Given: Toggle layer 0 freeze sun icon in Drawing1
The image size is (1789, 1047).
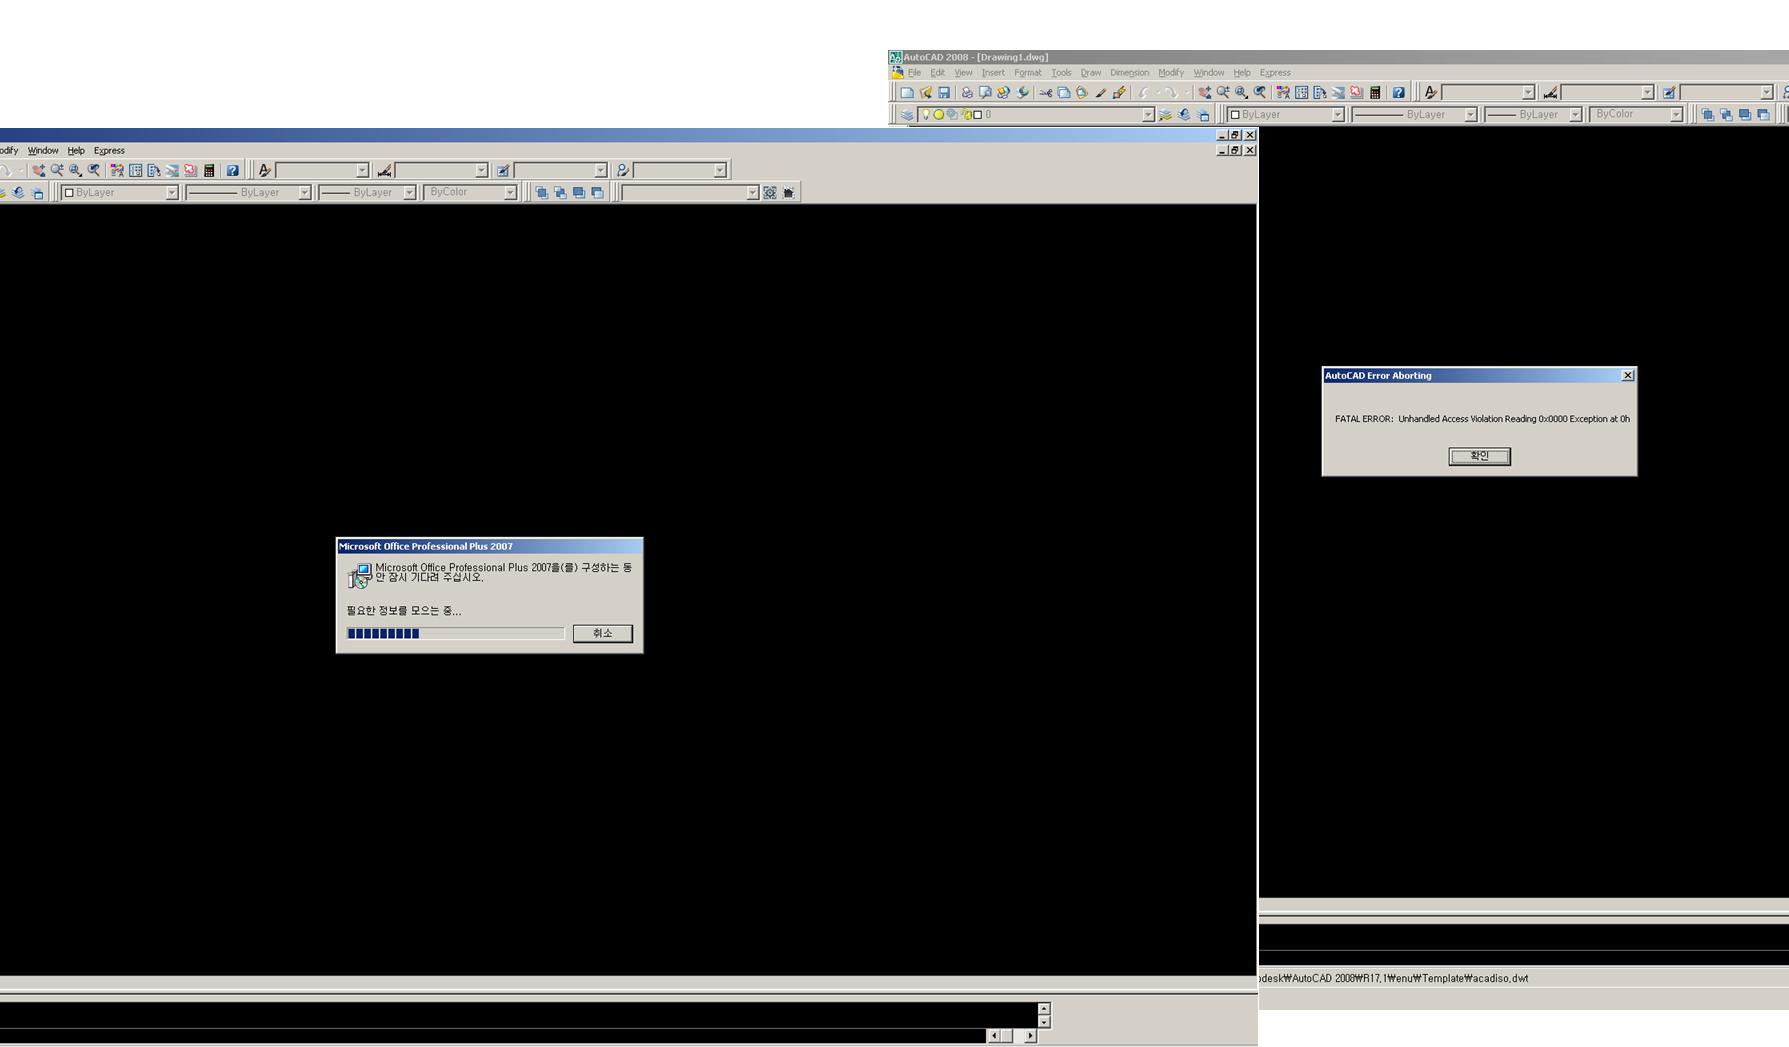Looking at the screenshot, I should (939, 115).
